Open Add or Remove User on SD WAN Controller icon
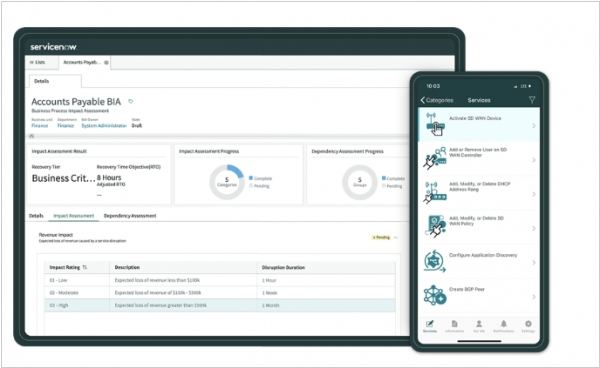 [435, 158]
